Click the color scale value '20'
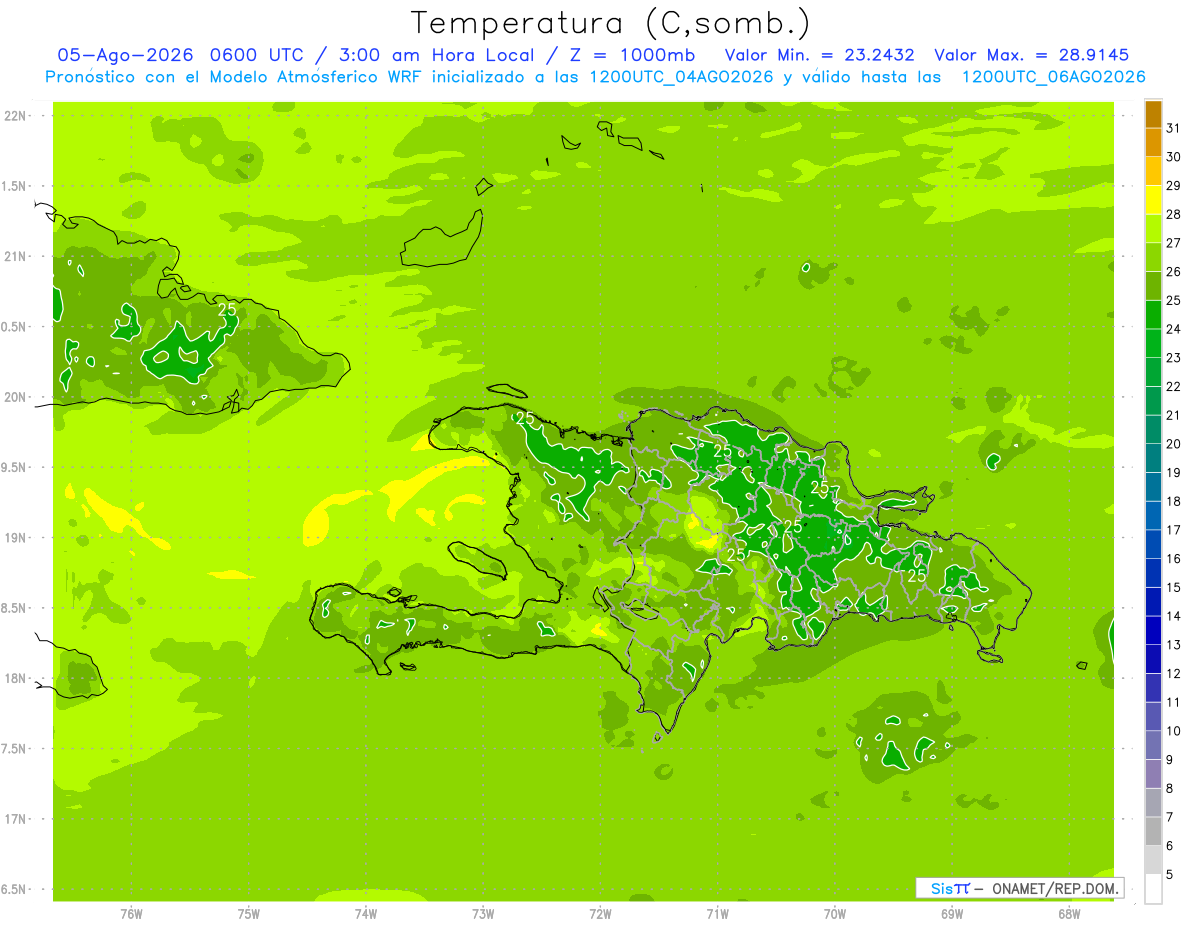 (1174, 444)
